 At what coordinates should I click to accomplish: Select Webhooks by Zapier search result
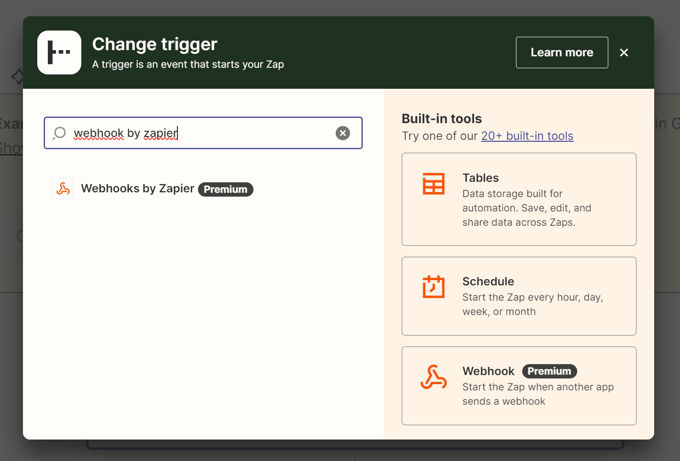(x=153, y=189)
